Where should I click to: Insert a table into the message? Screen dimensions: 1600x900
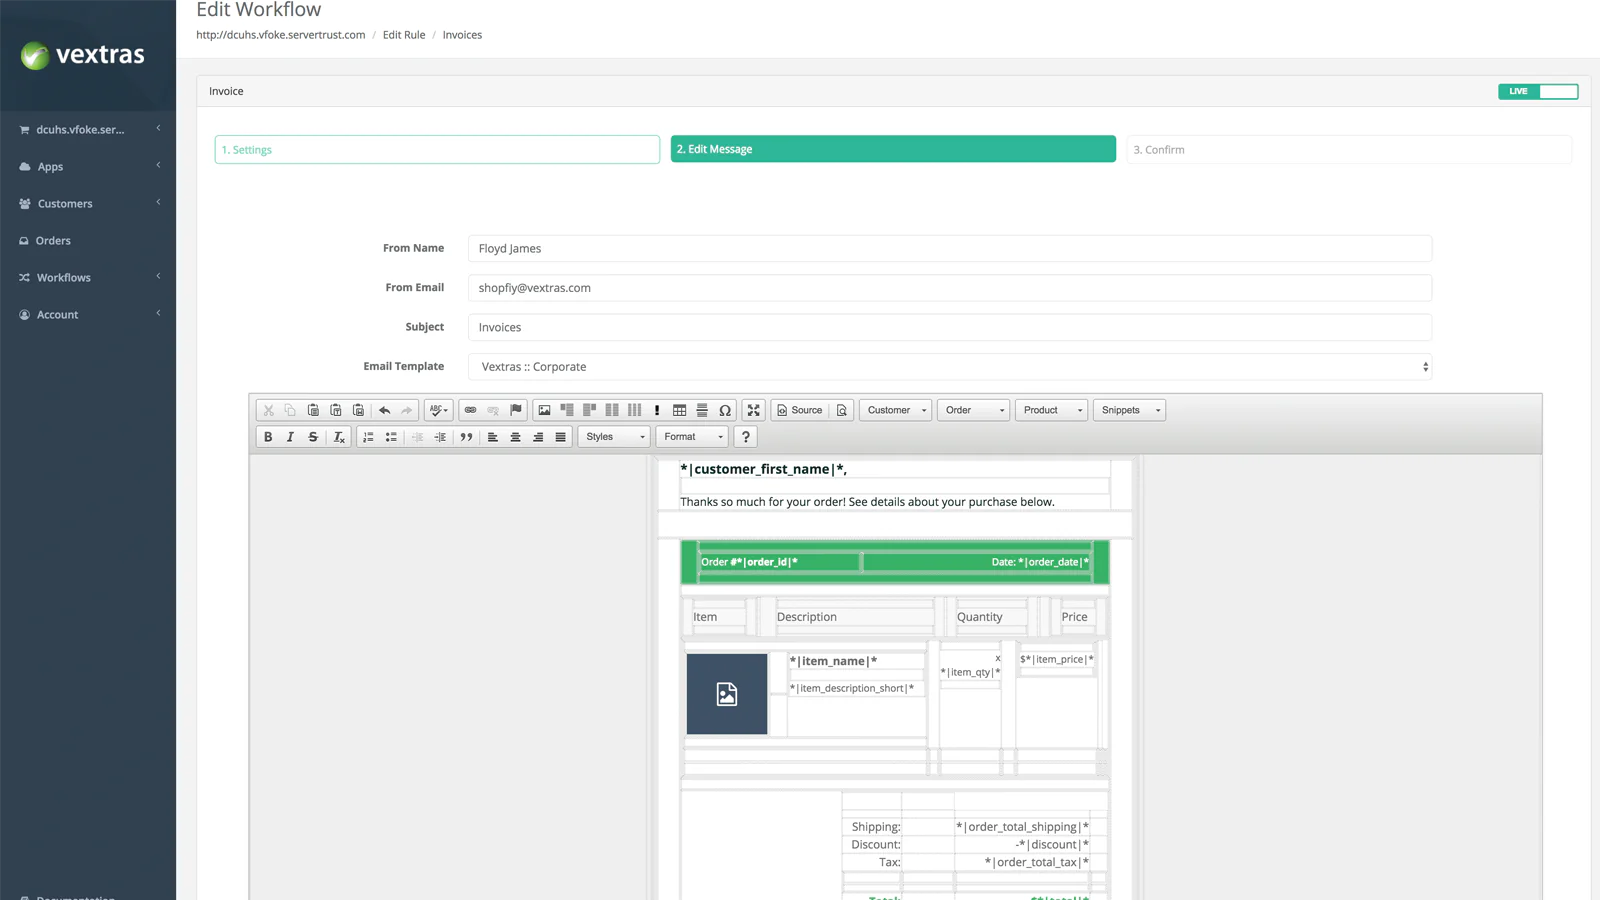pos(679,410)
